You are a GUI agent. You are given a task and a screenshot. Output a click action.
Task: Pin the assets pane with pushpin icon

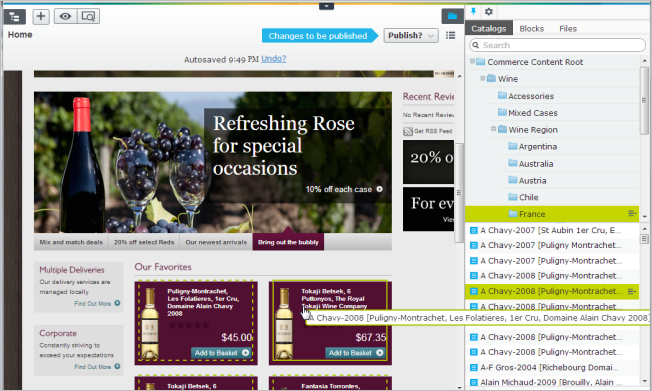click(x=473, y=11)
